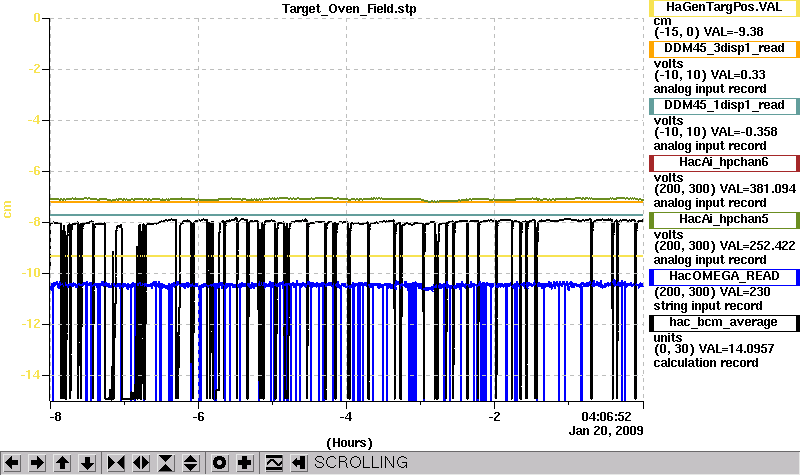800x475 pixels.
Task: Compress the vertical axis with hourglass icon
Action: [166, 463]
